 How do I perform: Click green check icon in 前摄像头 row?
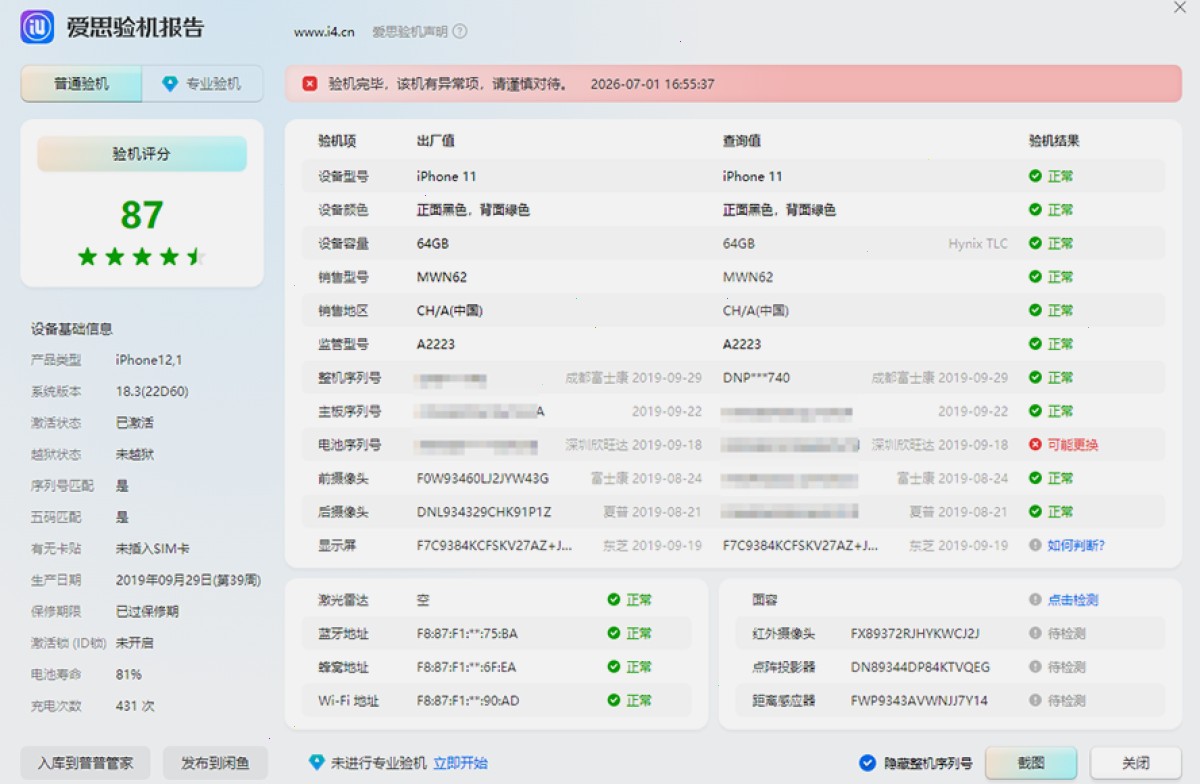[1035, 478]
